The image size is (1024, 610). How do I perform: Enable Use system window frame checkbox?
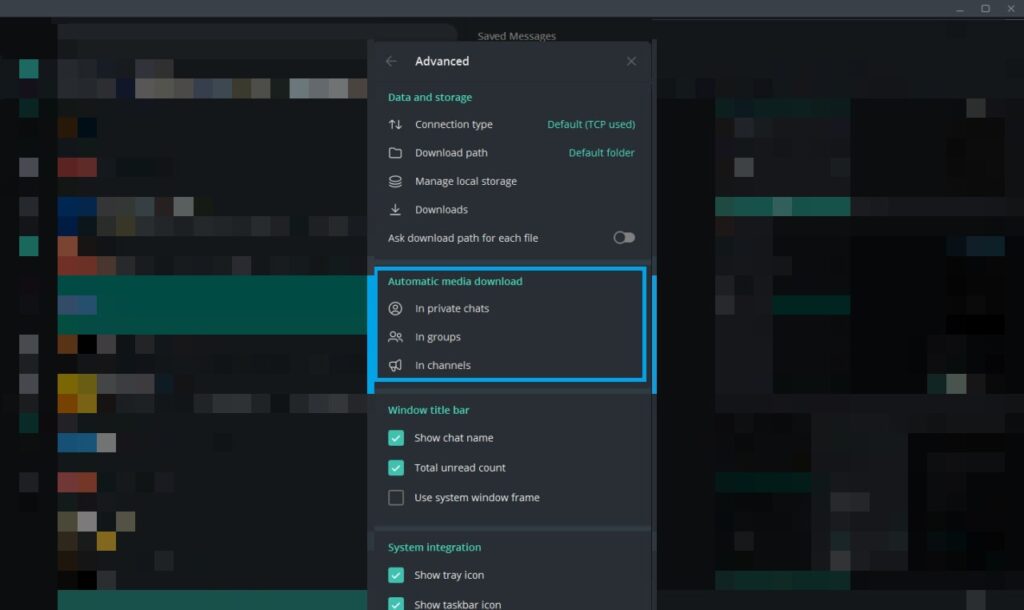pyautogui.click(x=396, y=498)
